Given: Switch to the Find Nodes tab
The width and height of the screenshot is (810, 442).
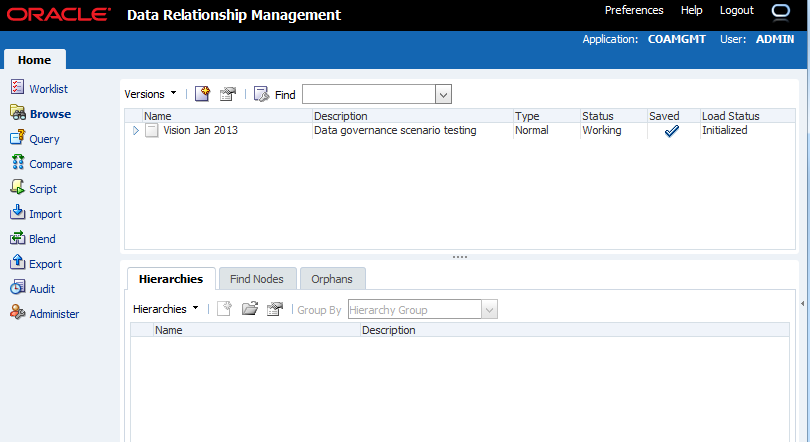Looking at the screenshot, I should [257, 279].
